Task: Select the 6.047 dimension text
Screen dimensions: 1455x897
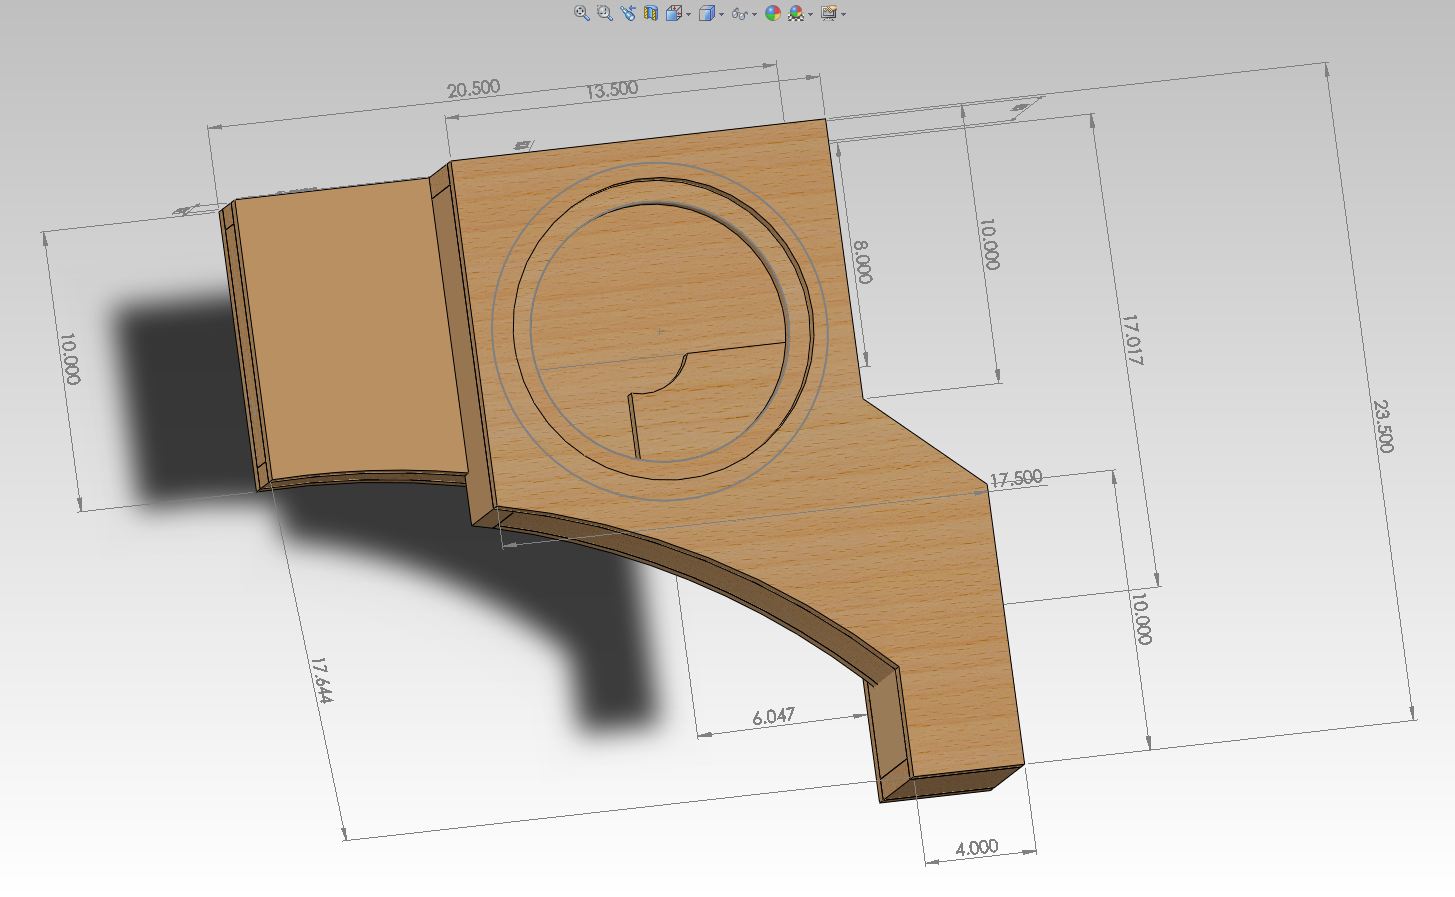Action: click(x=774, y=716)
